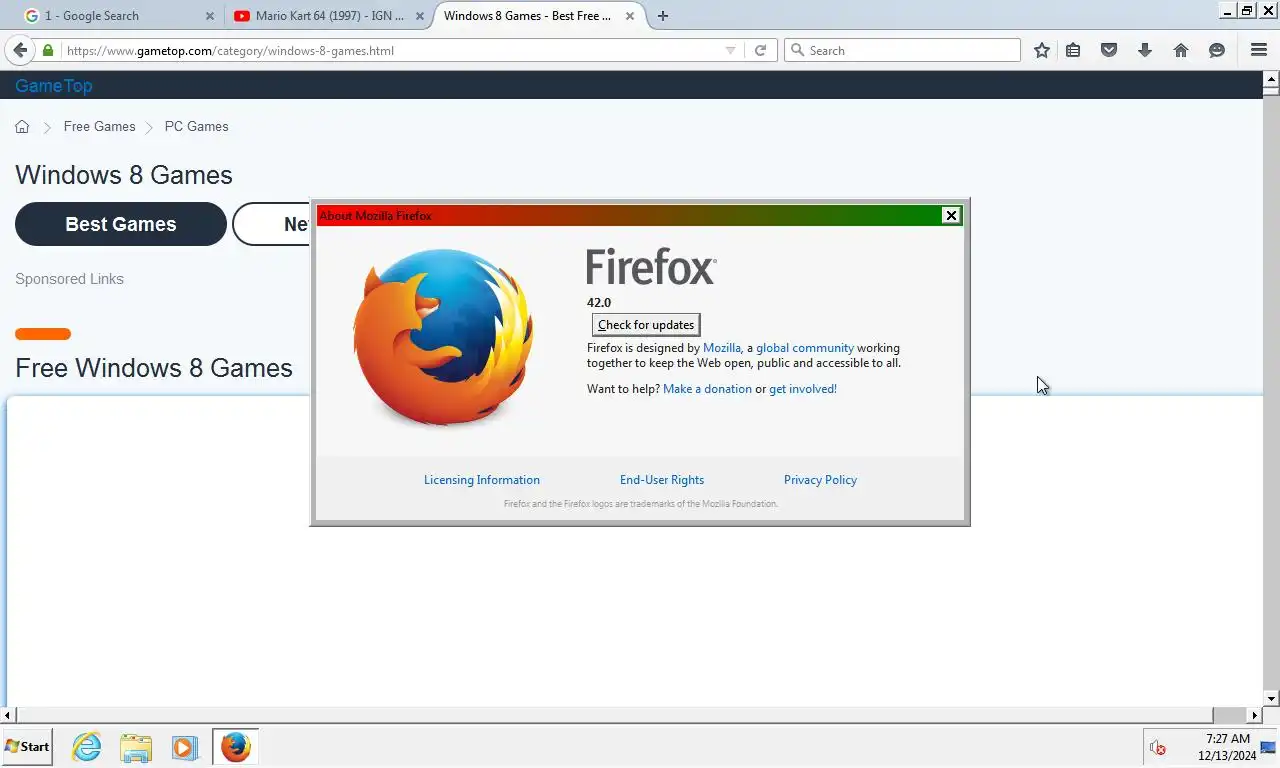Select the Best Games pill button
Screen dimensions: 1280x768
click(x=121, y=224)
